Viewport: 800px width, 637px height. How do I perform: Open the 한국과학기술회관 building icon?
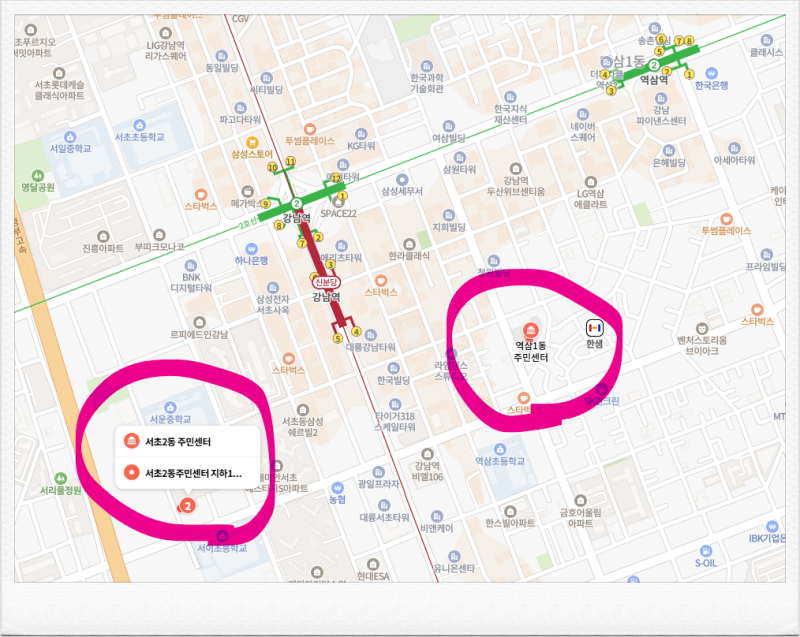click(427, 66)
